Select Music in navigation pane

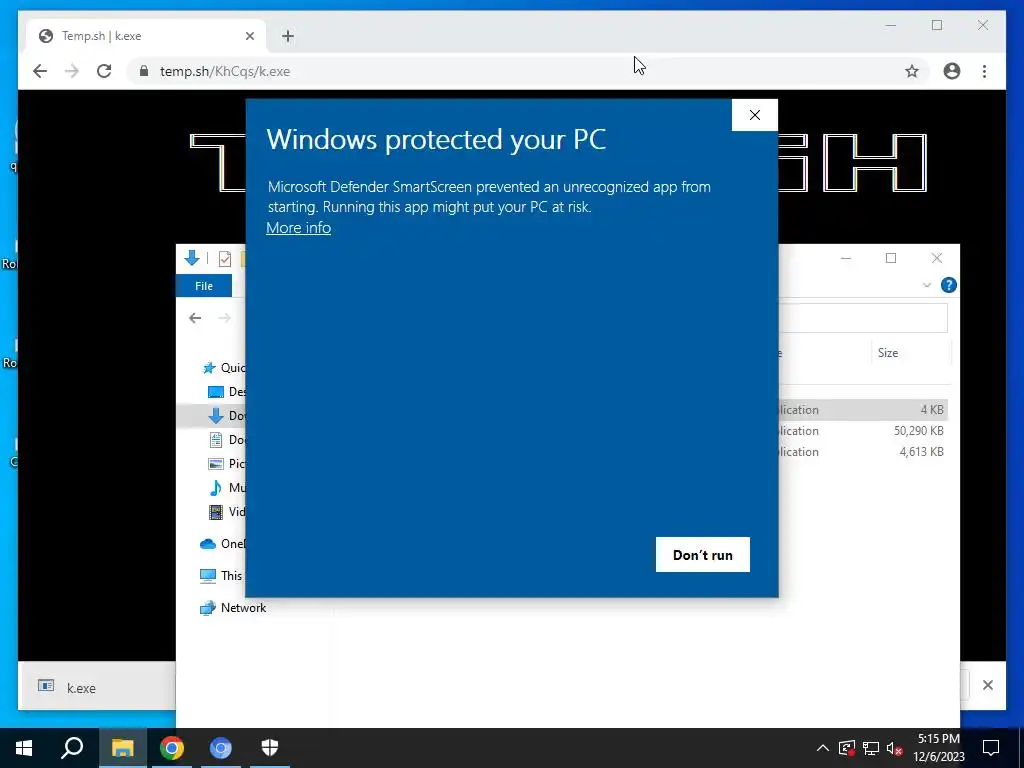[x=226, y=487]
